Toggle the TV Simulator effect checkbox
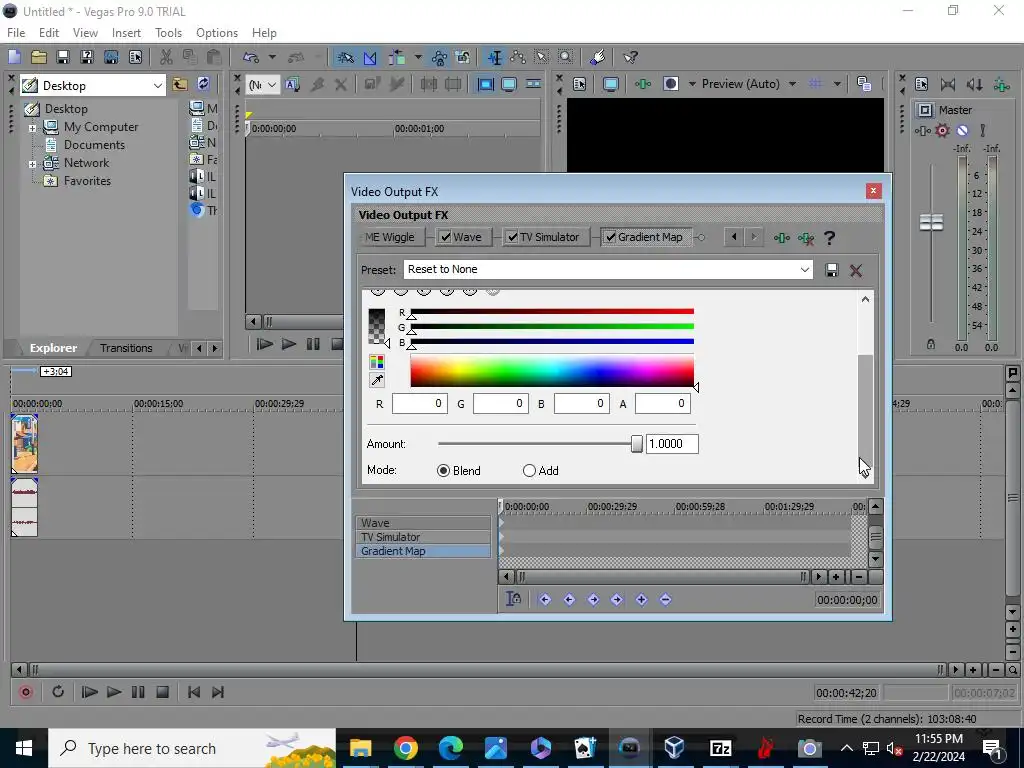Image resolution: width=1024 pixels, height=768 pixels. pos(513,237)
